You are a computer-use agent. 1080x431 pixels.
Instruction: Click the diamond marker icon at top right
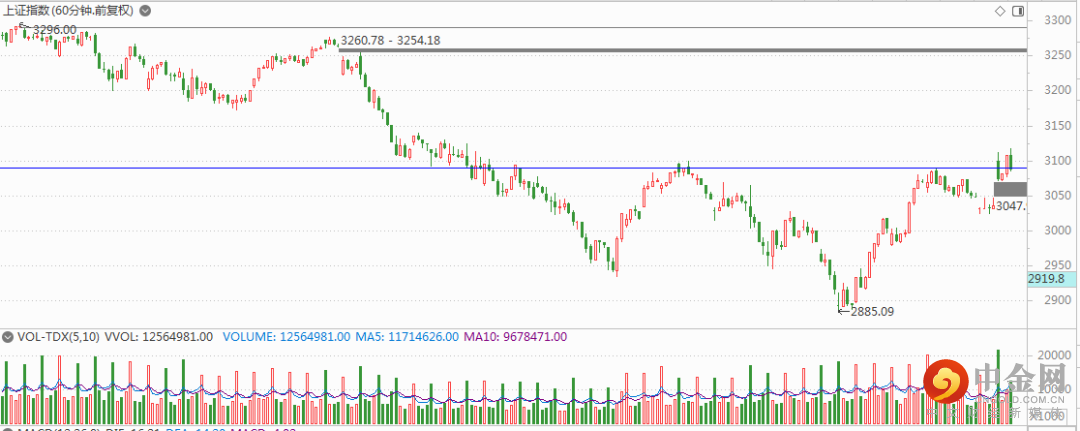tap(1000, 10)
